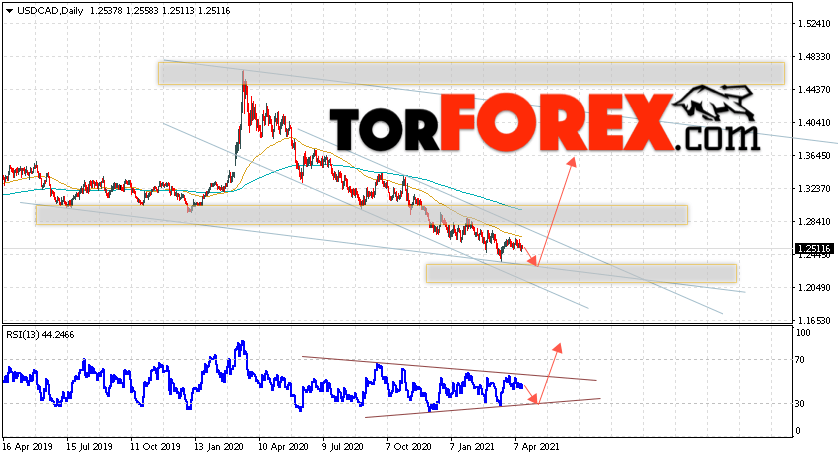Click the 1.52410 price scale label
This screenshot has height=458, width=838.
pyautogui.click(x=814, y=24)
